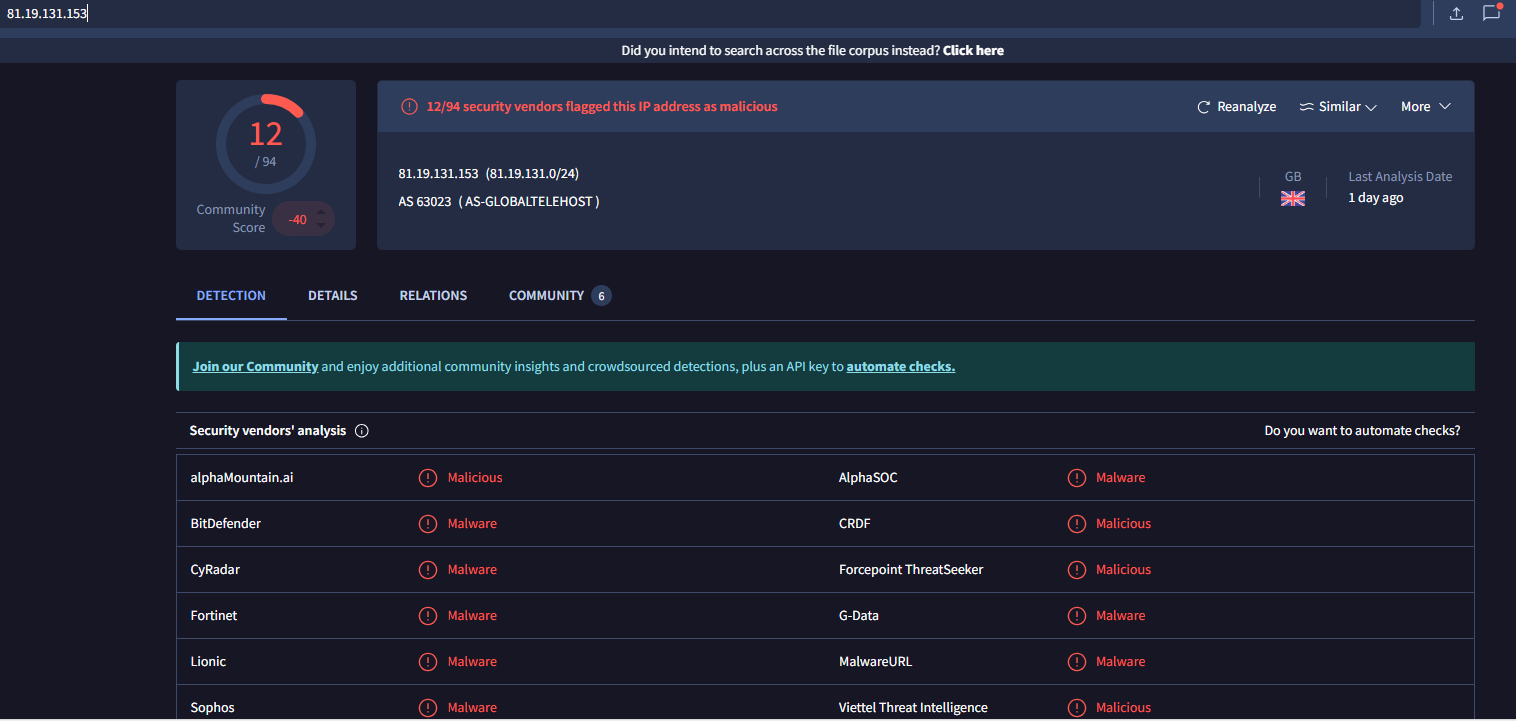
Task: Click the vendor name Lionic
Action: tap(208, 662)
